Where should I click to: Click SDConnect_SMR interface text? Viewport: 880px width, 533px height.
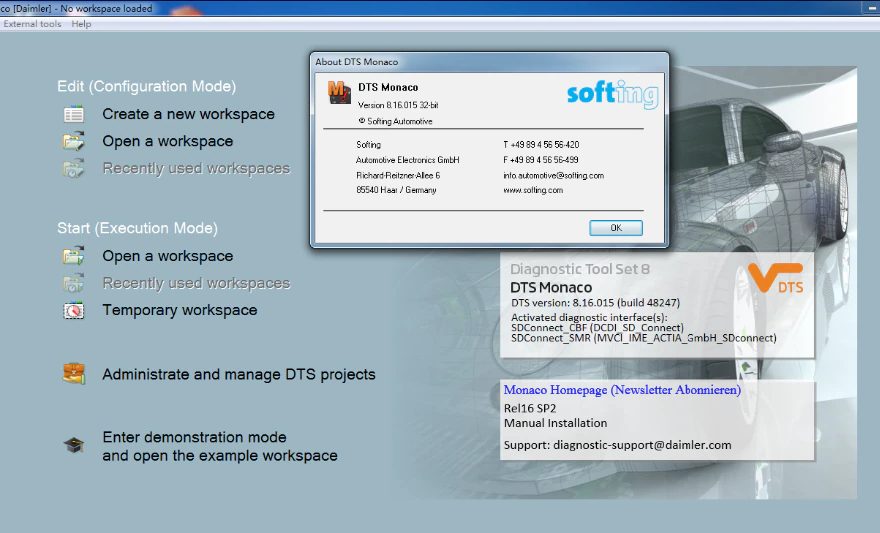[x=644, y=338]
